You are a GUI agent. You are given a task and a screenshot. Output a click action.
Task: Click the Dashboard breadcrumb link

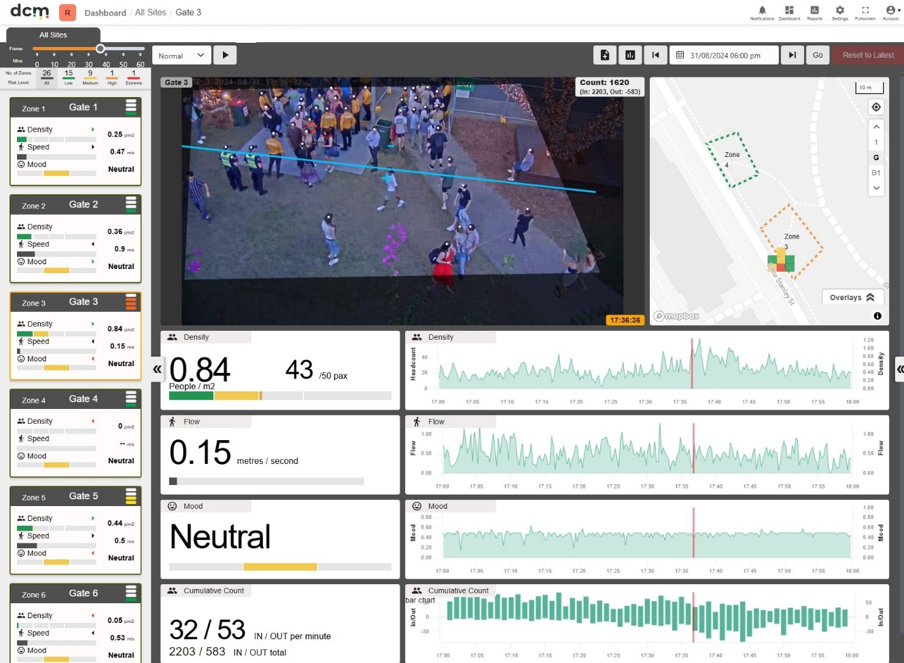pos(105,13)
